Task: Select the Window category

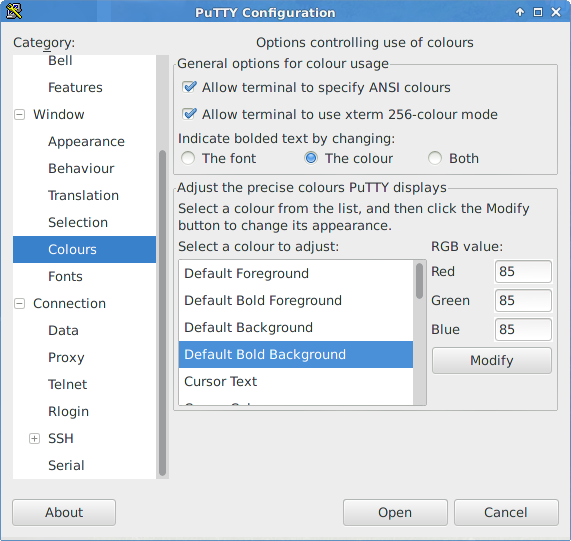Action: 59,114
